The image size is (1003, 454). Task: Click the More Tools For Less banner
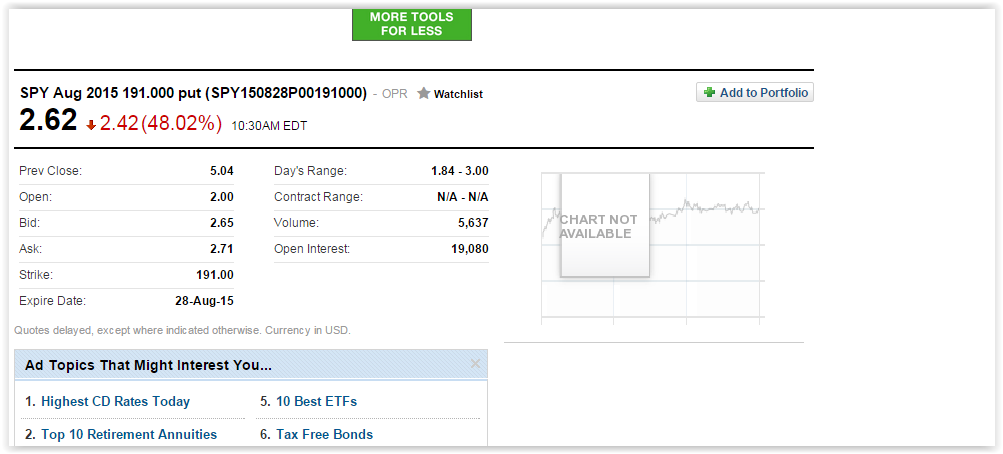point(412,24)
